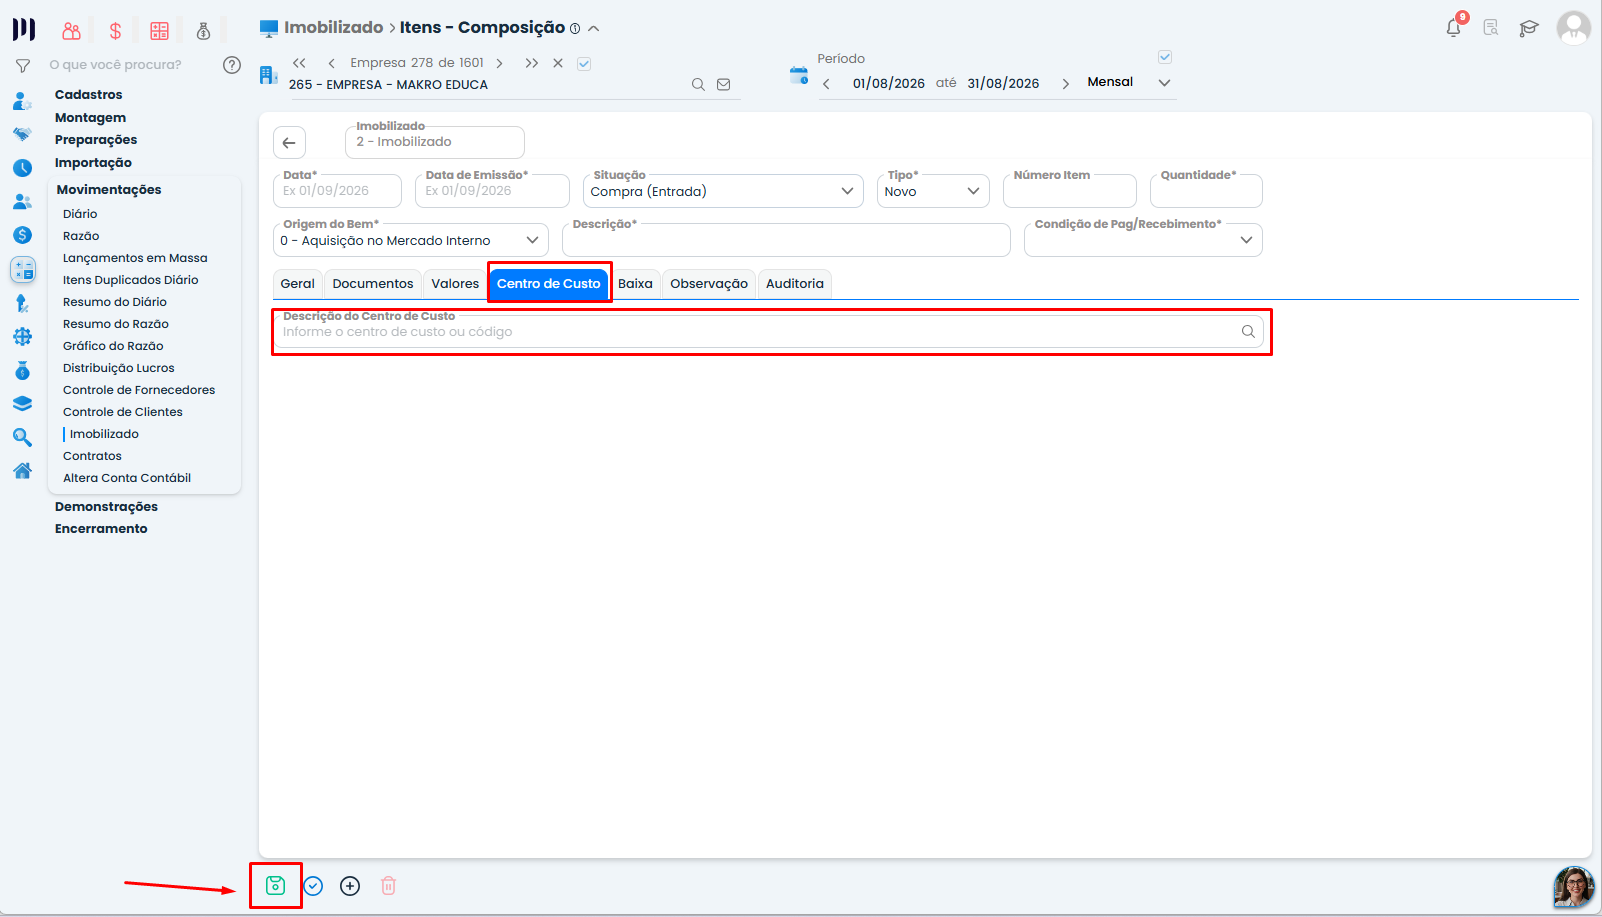Open Condição de Pag/Recebimento dropdown
This screenshot has height=917, width=1602.
click(x=1143, y=240)
